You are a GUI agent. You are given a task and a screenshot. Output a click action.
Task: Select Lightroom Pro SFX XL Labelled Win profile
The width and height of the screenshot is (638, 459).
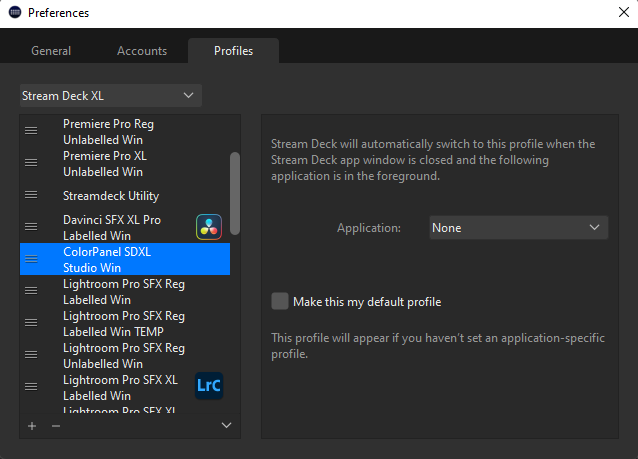(125, 387)
